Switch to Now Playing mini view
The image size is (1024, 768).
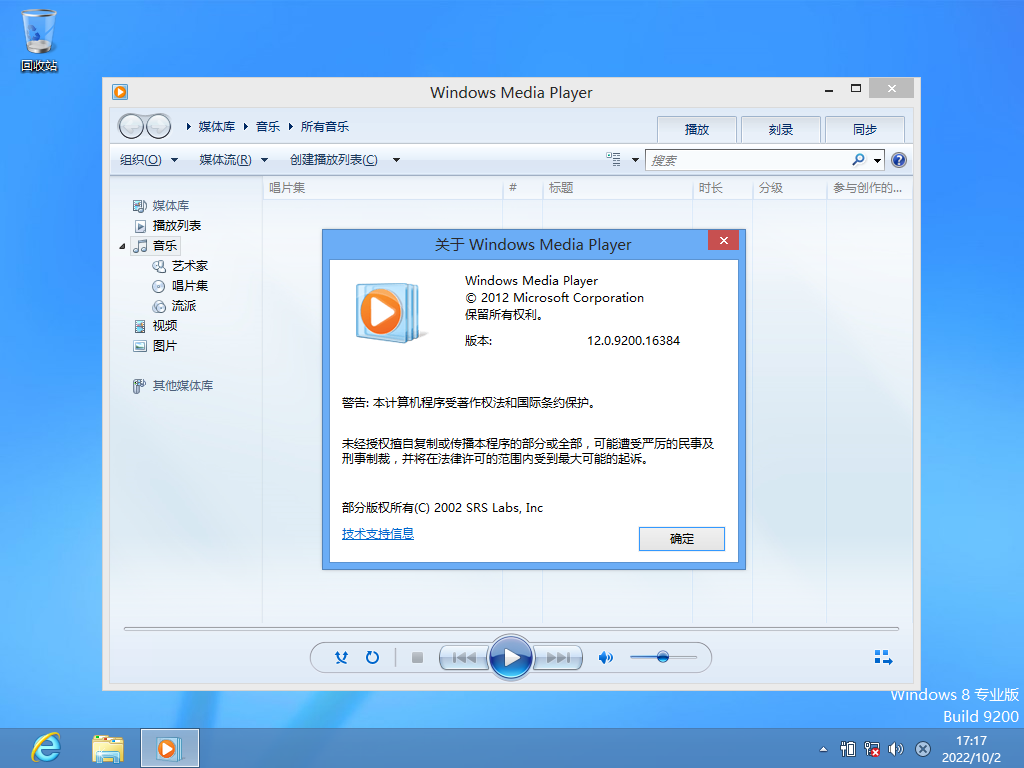[883, 657]
